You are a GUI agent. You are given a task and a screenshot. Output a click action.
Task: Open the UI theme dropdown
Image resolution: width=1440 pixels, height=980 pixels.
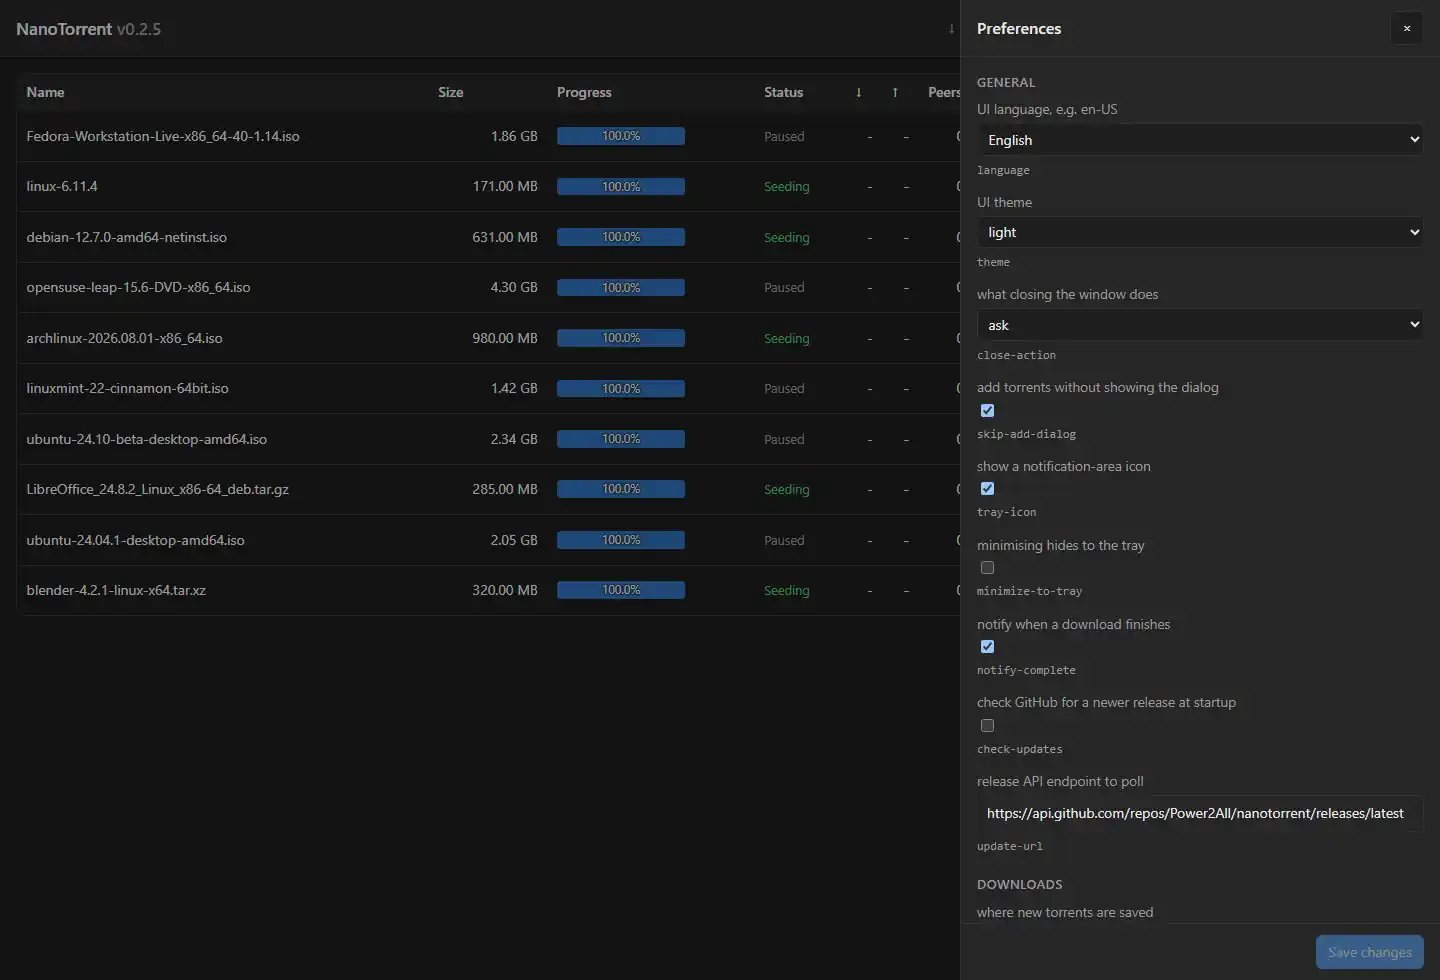(1200, 232)
